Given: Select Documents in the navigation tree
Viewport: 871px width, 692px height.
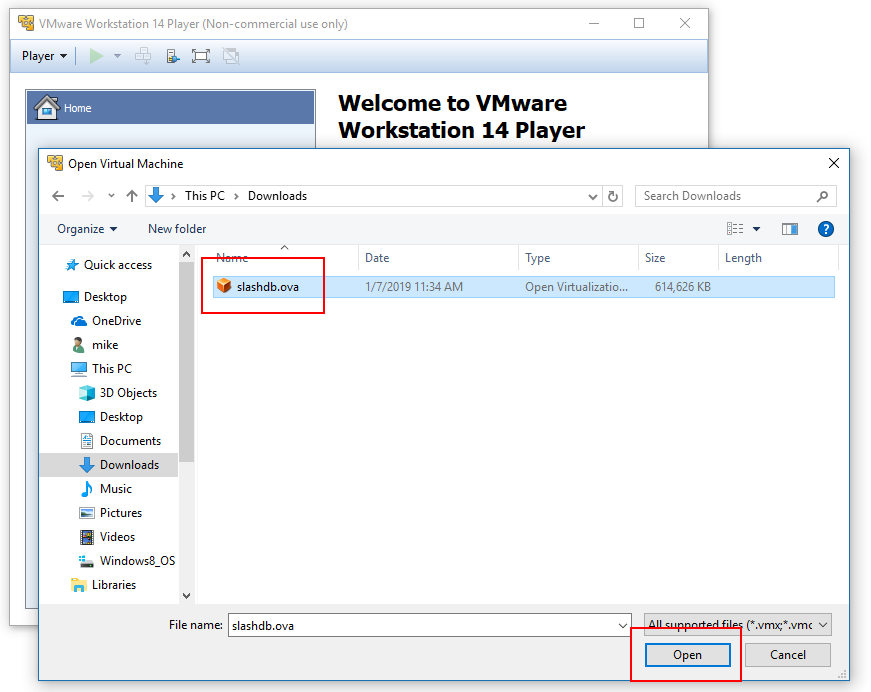Looking at the screenshot, I should tap(130, 441).
